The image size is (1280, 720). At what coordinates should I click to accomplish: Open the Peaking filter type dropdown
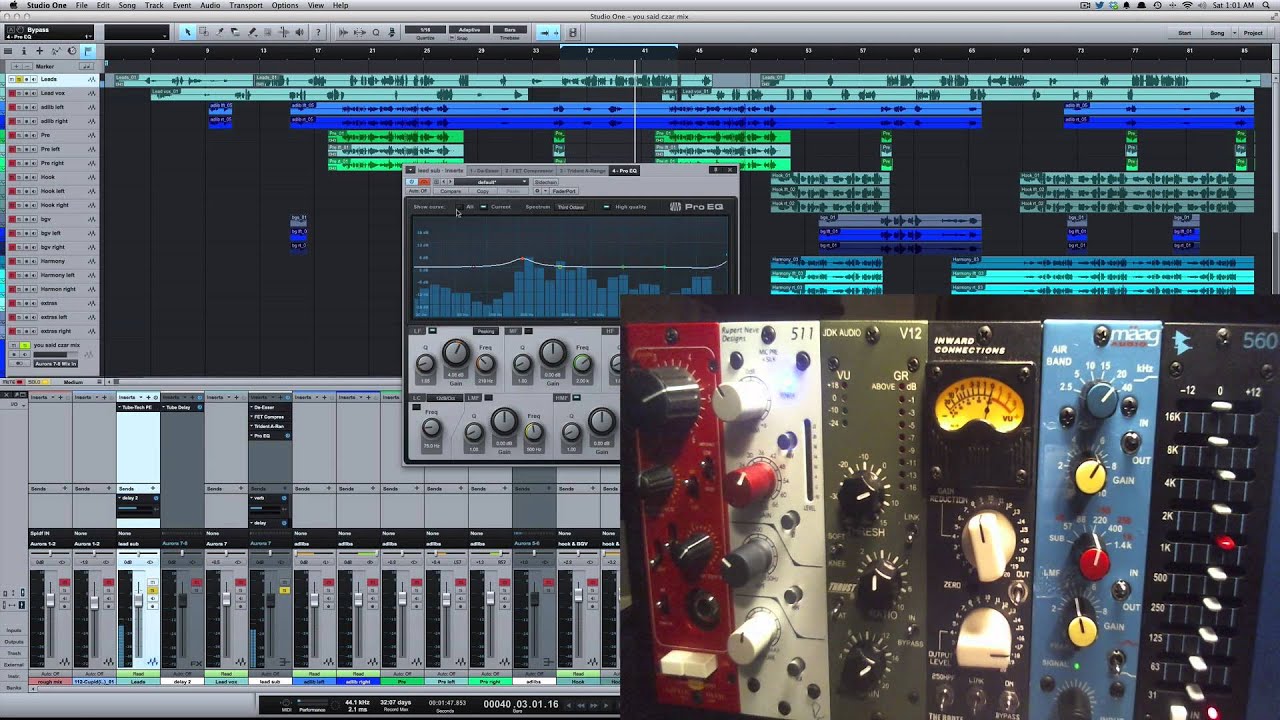[486, 331]
